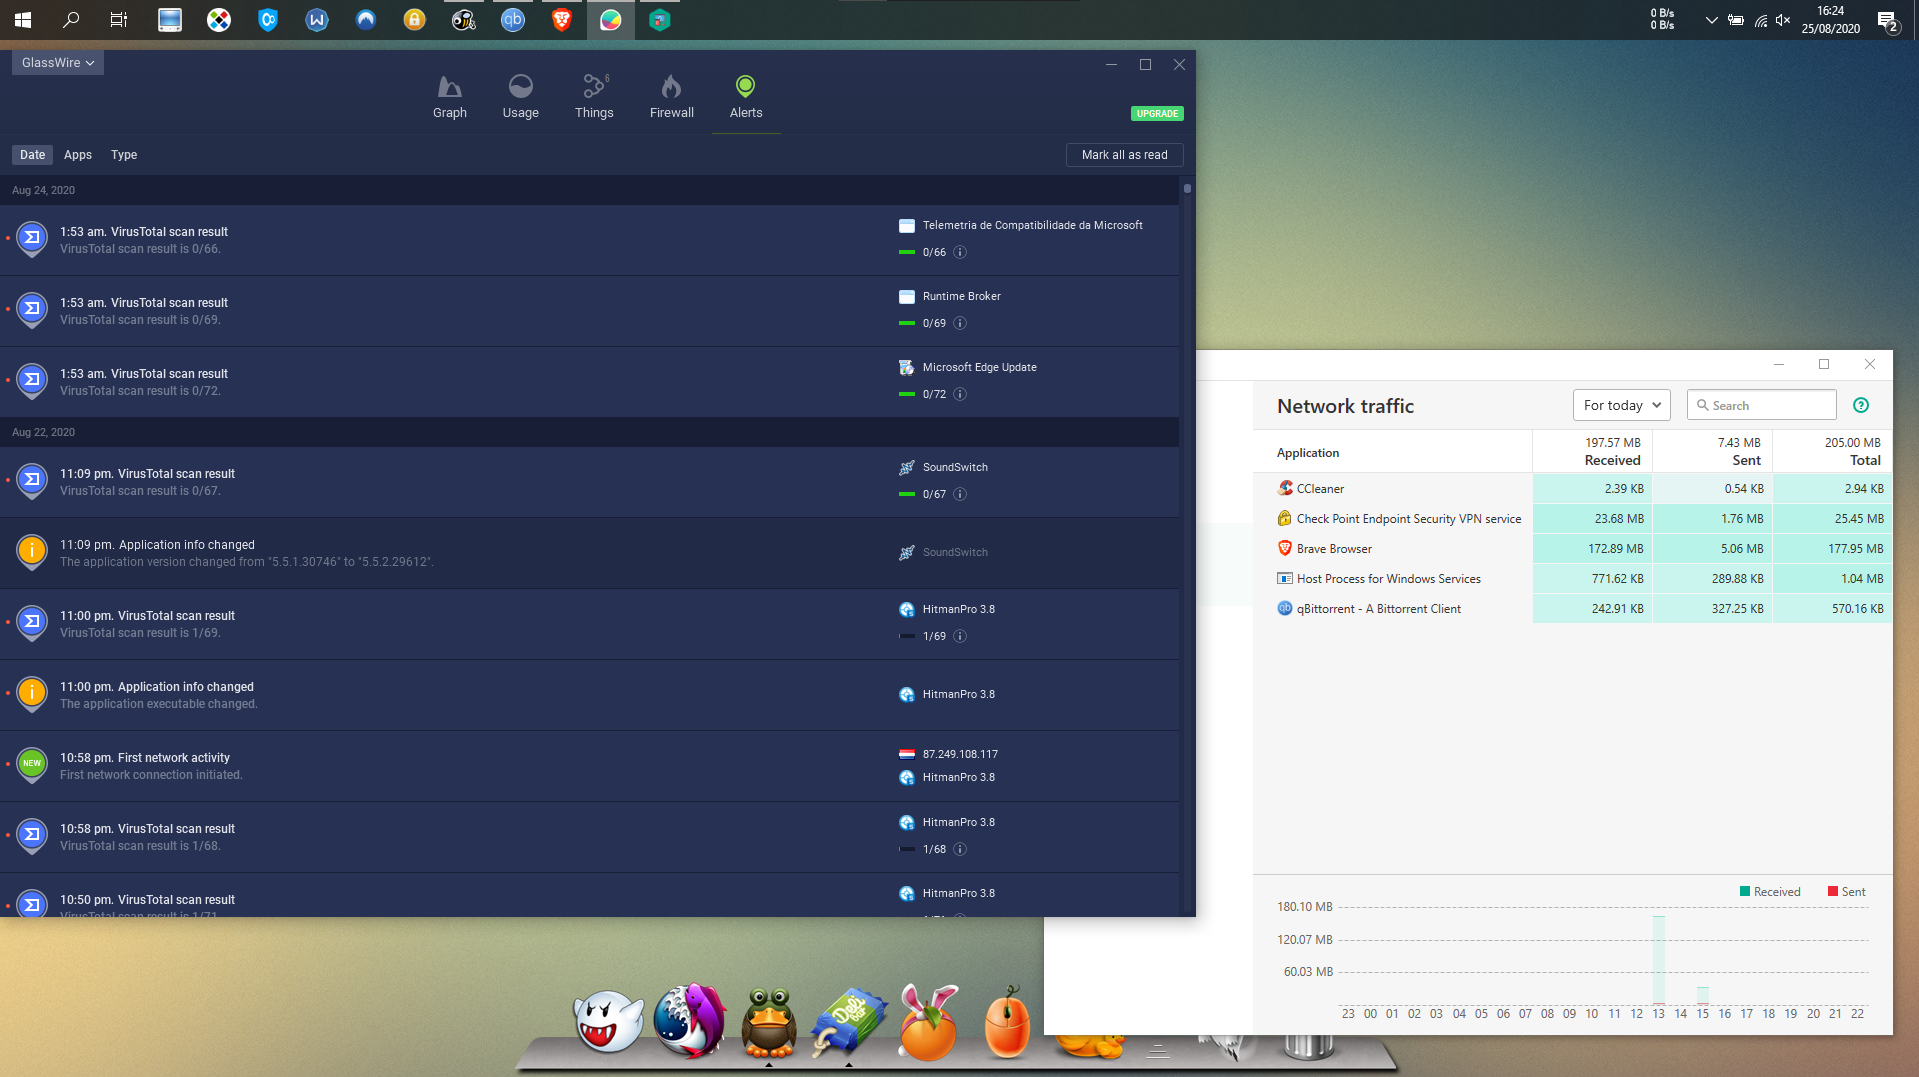Click the orange mouse dock icon
The height and width of the screenshot is (1077, 1919).
tap(1007, 1021)
